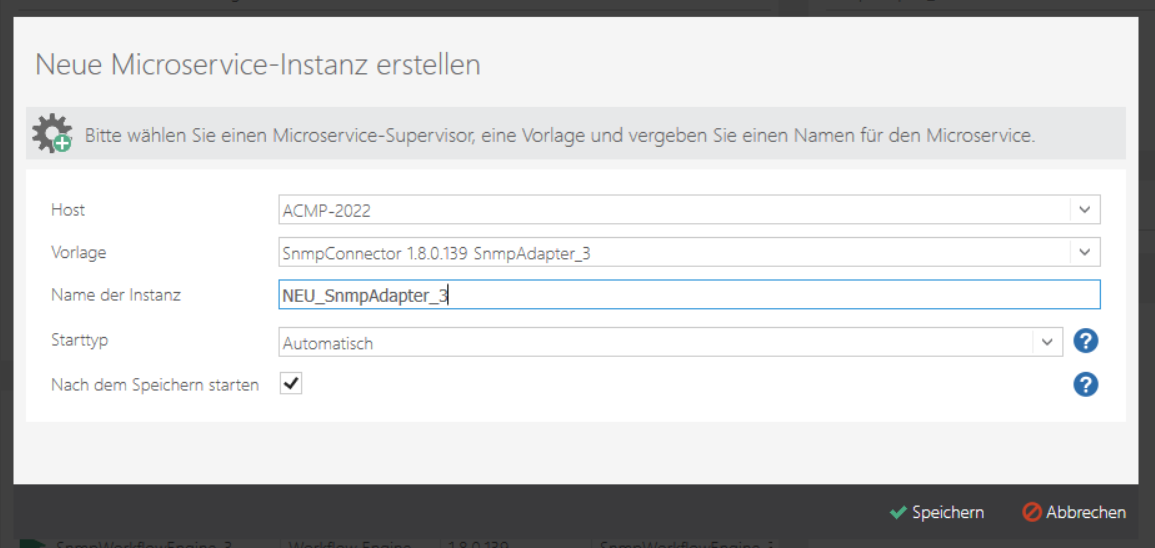1155x548 pixels.
Task: Click the Vorlage field showing SnmpConnector 1.8.0.139
Action: point(689,253)
